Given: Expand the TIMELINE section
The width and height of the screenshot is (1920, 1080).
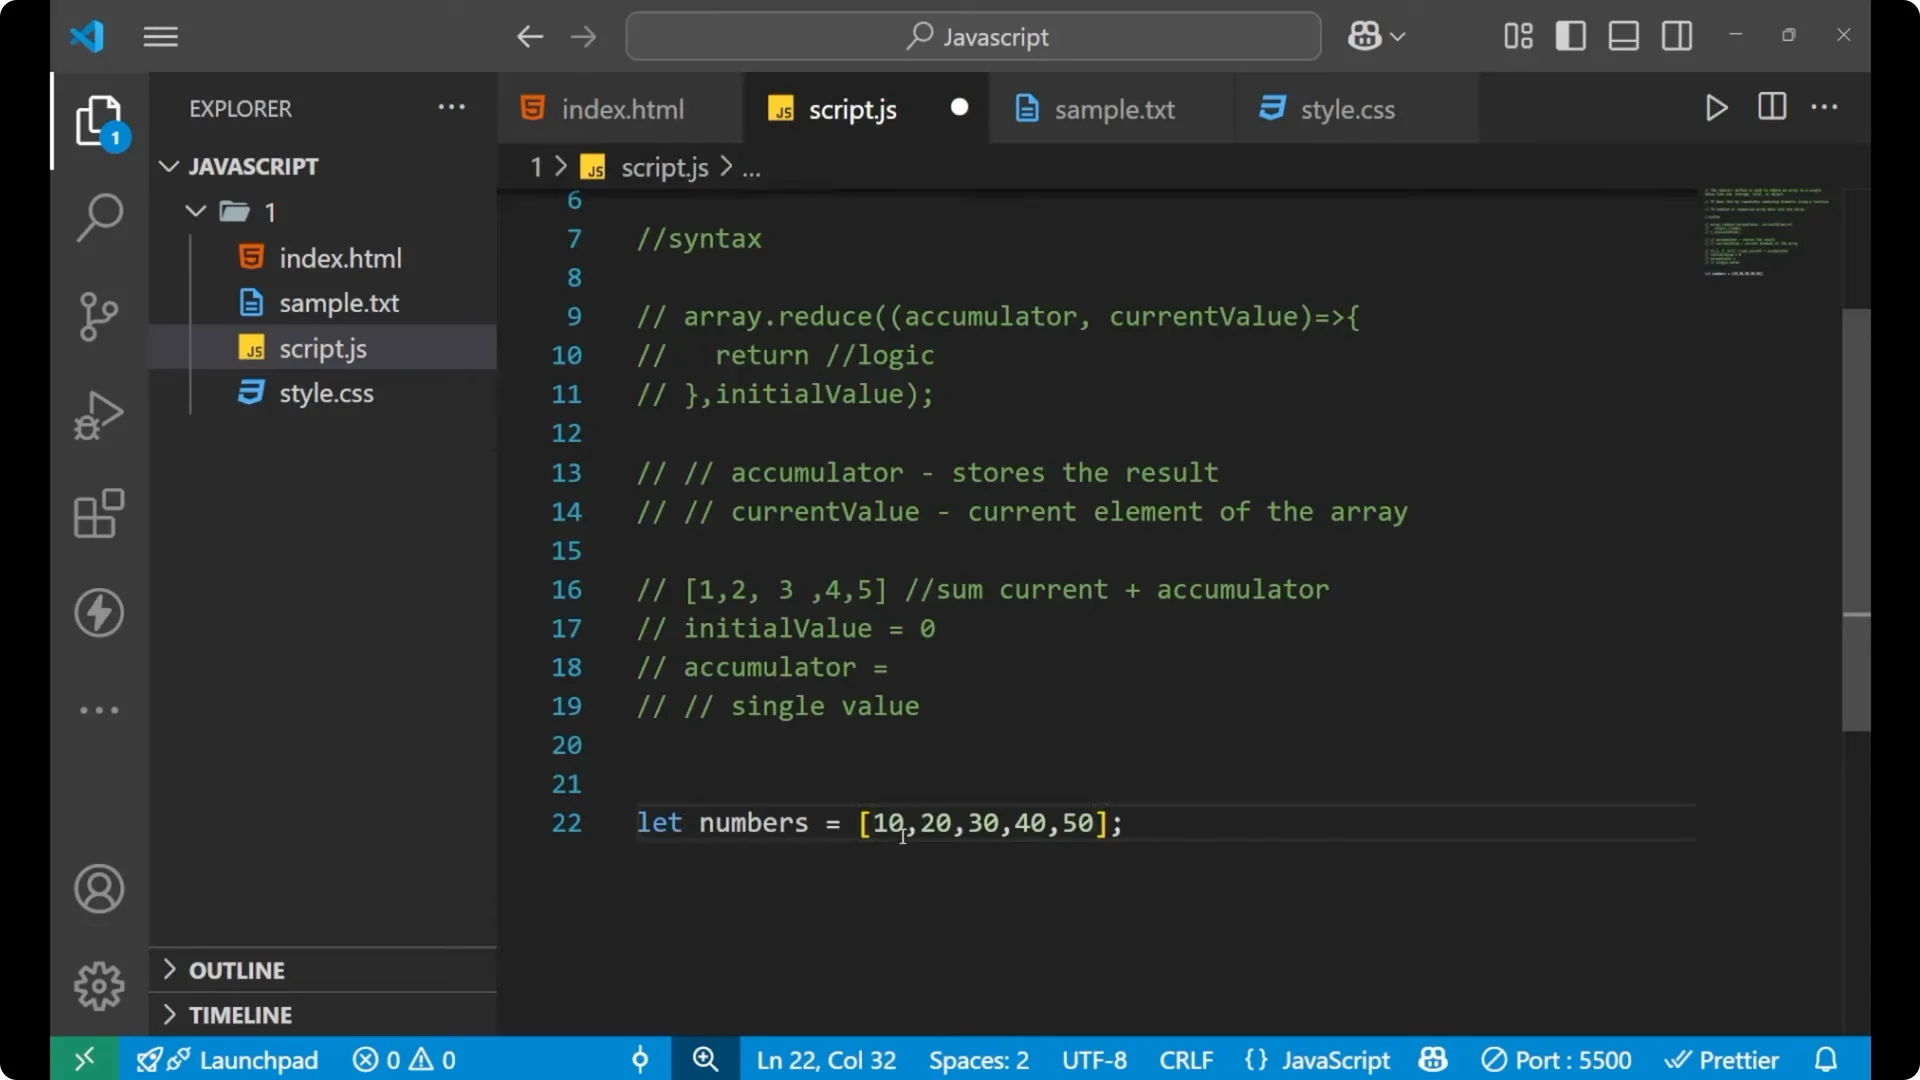Looking at the screenshot, I should (x=240, y=1014).
